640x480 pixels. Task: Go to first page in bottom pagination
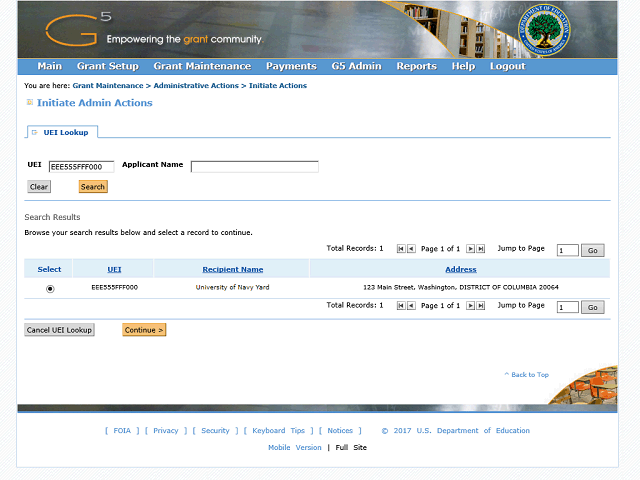coord(401,306)
